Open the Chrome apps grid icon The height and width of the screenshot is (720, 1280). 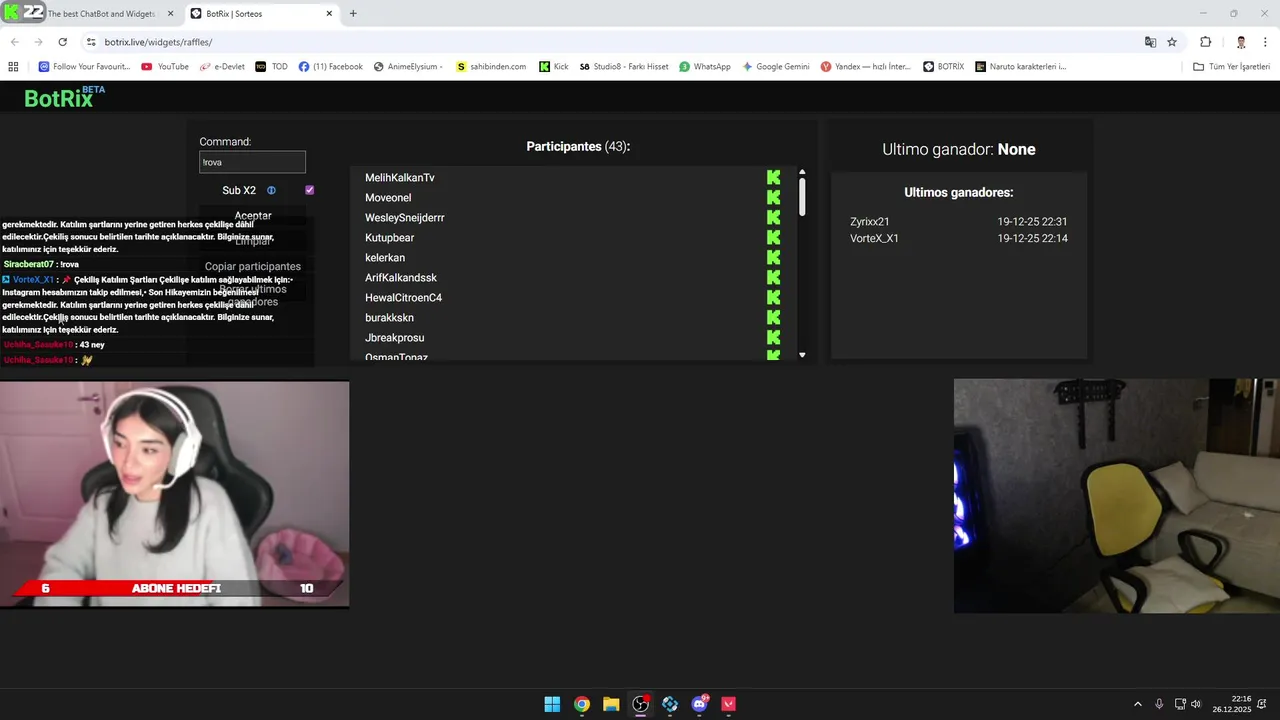point(13,67)
